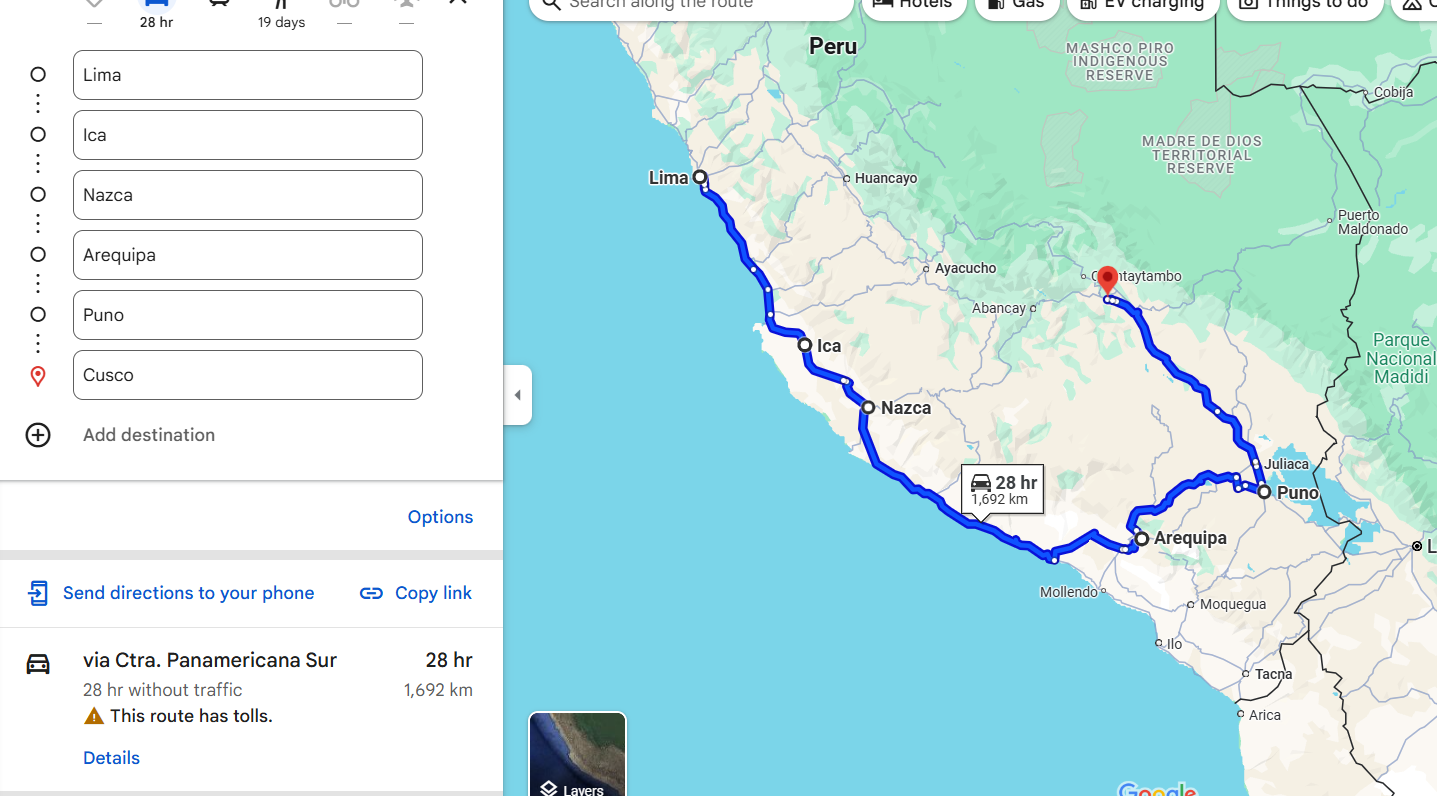Image resolution: width=1437 pixels, height=796 pixels.
Task: Click the Lima waypoint circle icon in the list
Action: 38,75
